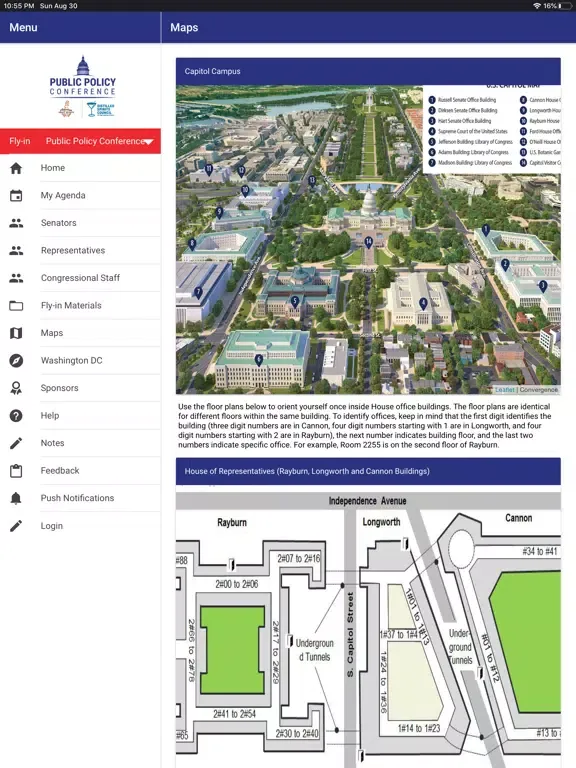Screen dimensions: 576x768
Task: Select the Login menu entry
Action: click(x=80, y=526)
